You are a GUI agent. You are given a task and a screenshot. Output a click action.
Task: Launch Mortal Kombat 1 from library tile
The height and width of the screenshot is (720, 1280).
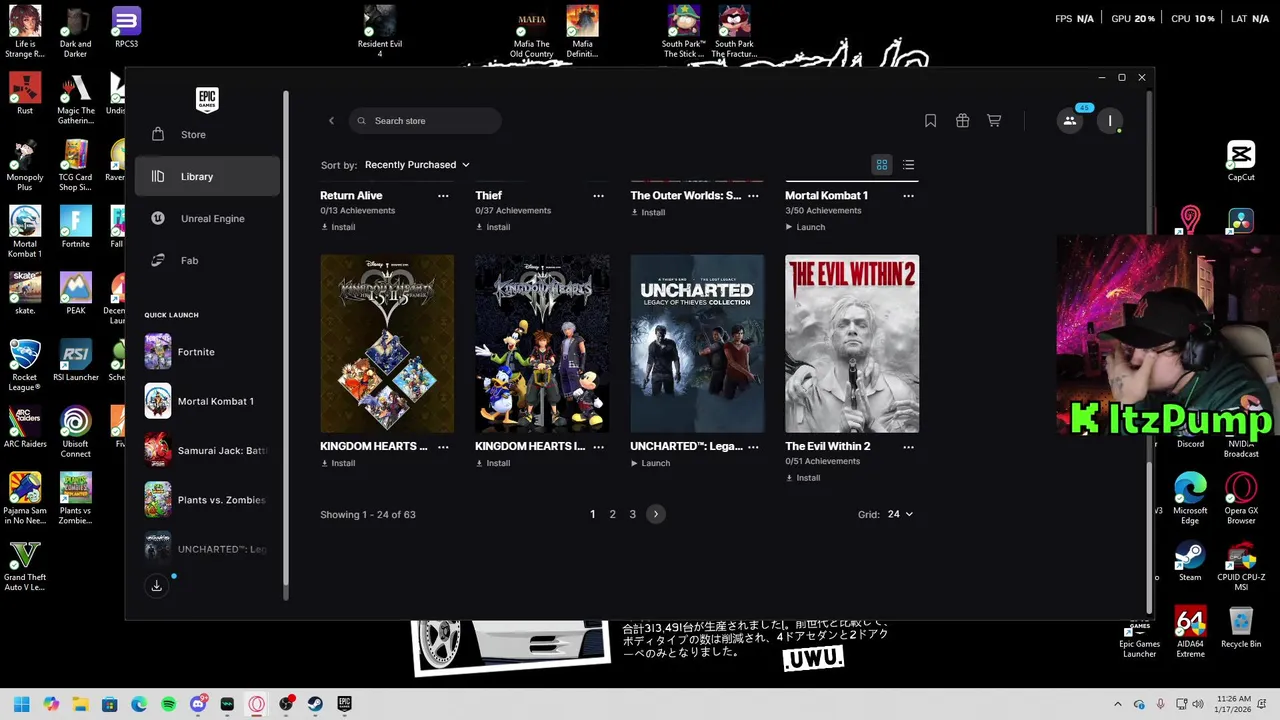pos(805,227)
